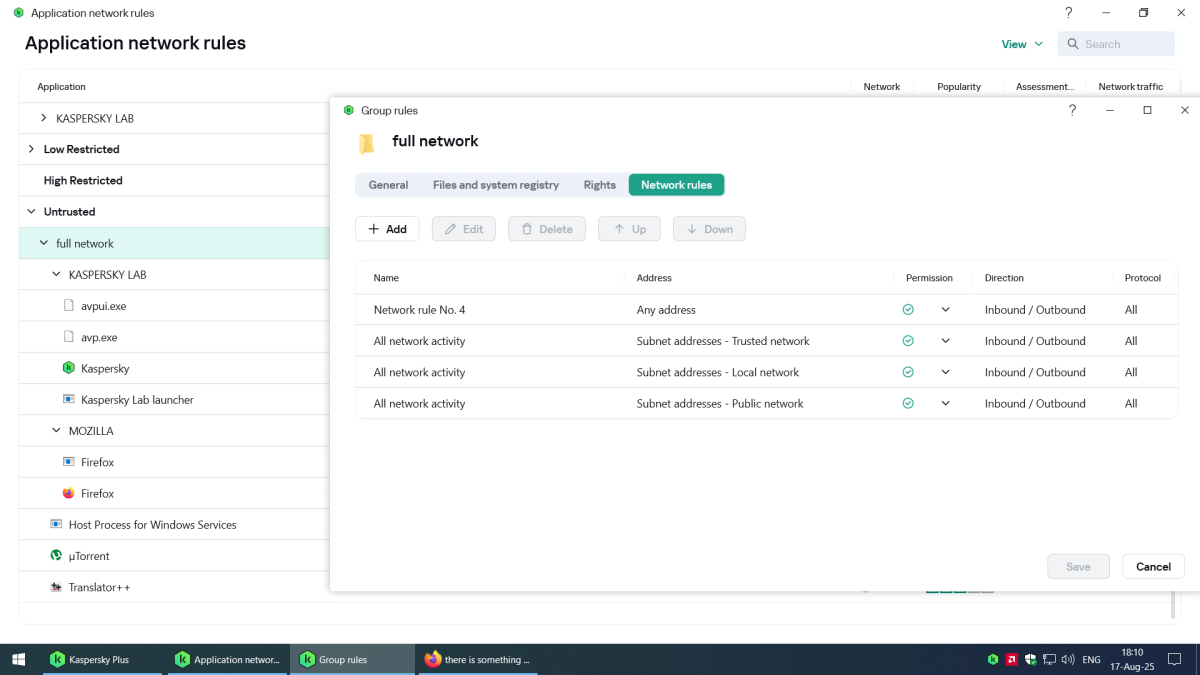Click the ENG language indicator
Screen dimensions: 1200x675
pos(1092,660)
